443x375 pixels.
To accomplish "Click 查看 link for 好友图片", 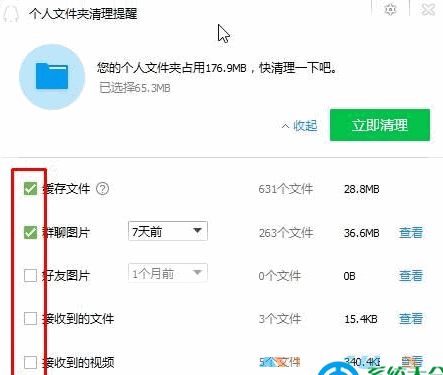I will (x=411, y=275).
